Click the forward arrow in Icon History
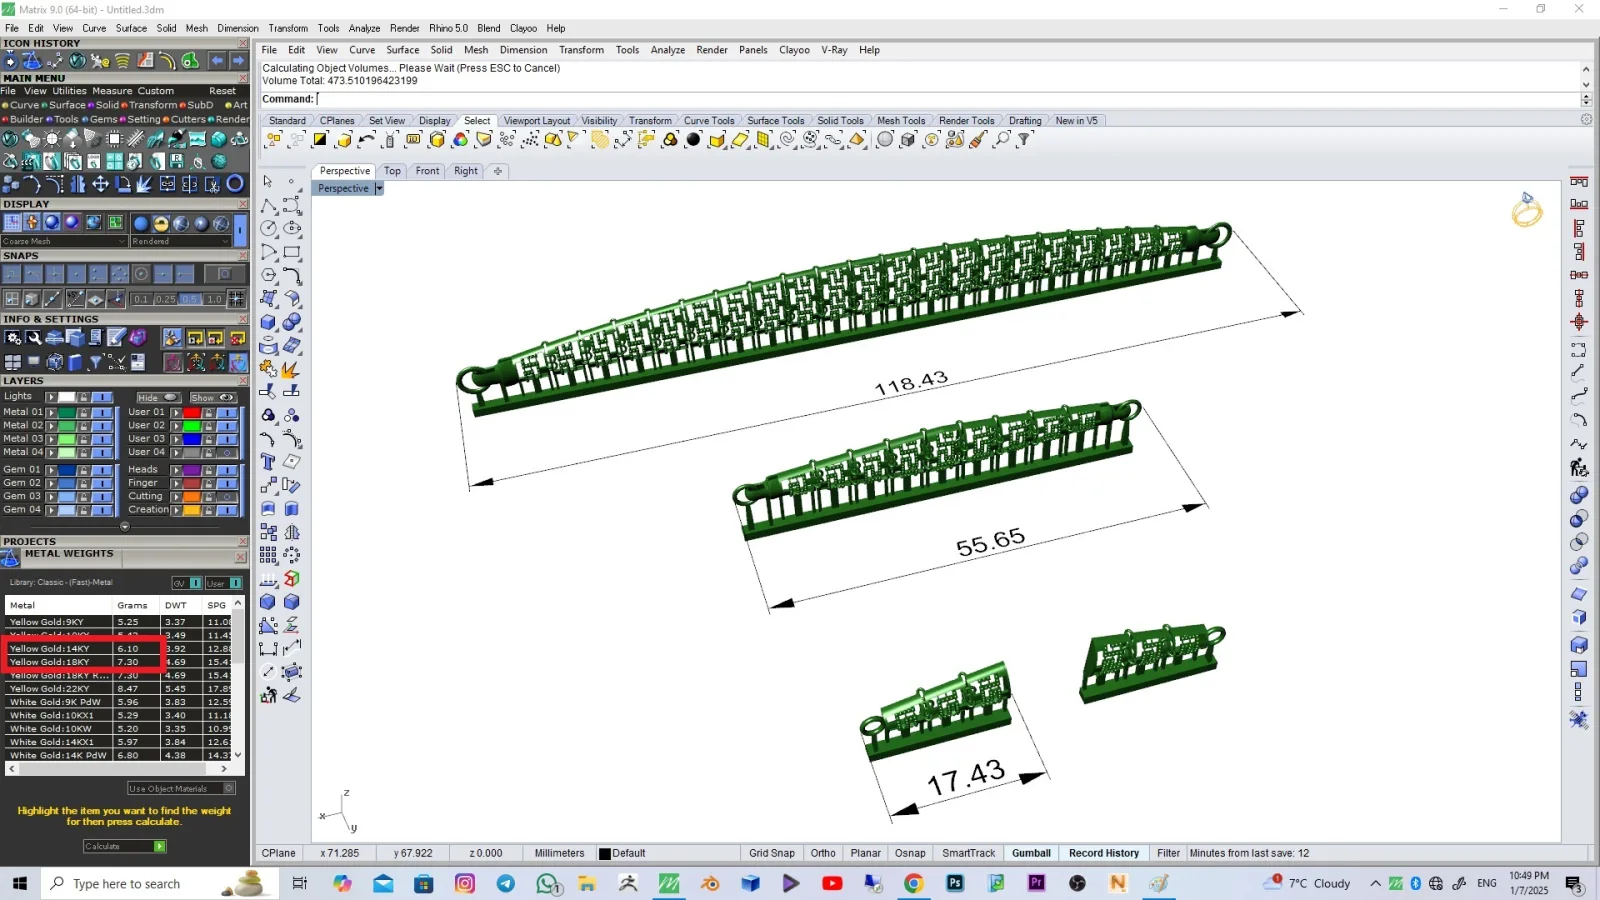This screenshot has height=900, width=1600. [238, 61]
